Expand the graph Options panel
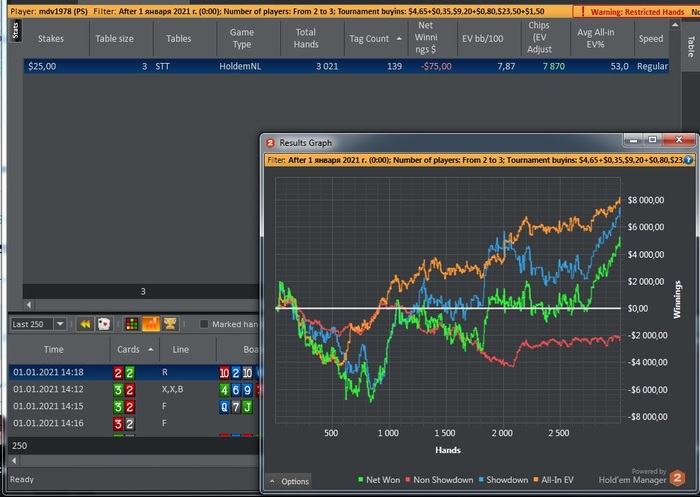Viewport: 700px width, 497px height. click(x=289, y=481)
